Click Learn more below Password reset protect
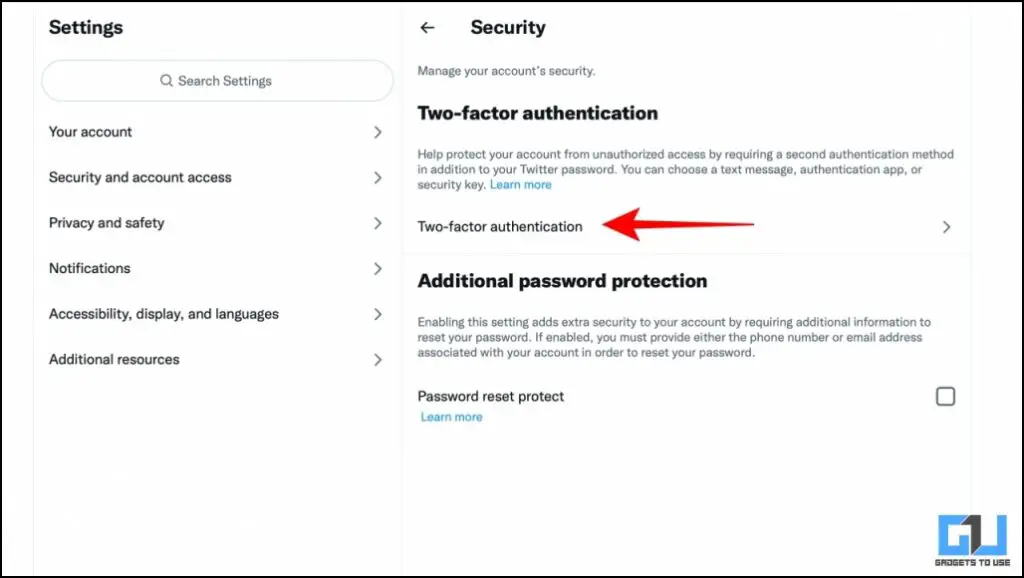 pos(451,417)
